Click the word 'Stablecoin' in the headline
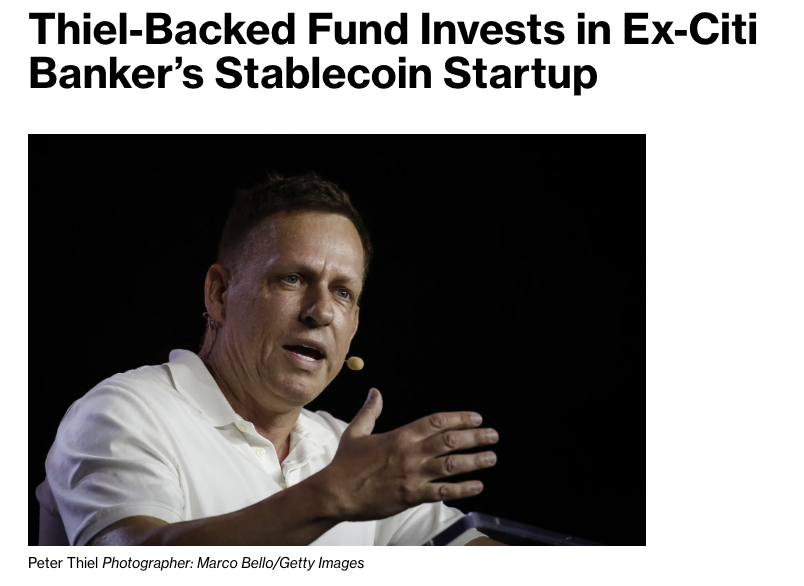This screenshot has height=586, width=804. (323, 73)
